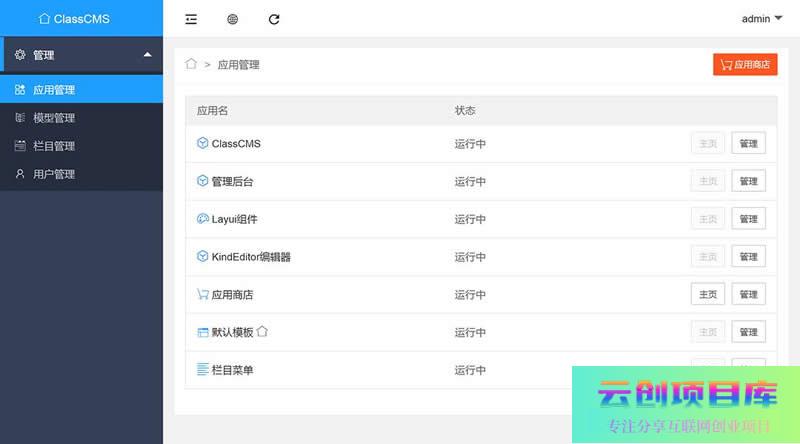Click the home icon next to 默认模板
The image size is (800, 444).
coord(262,332)
